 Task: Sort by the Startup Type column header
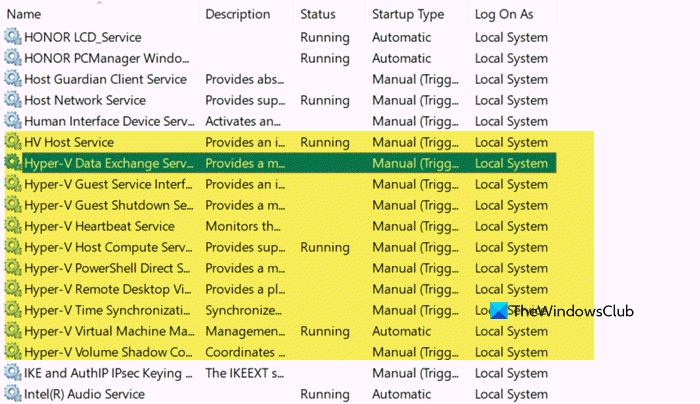408,15
